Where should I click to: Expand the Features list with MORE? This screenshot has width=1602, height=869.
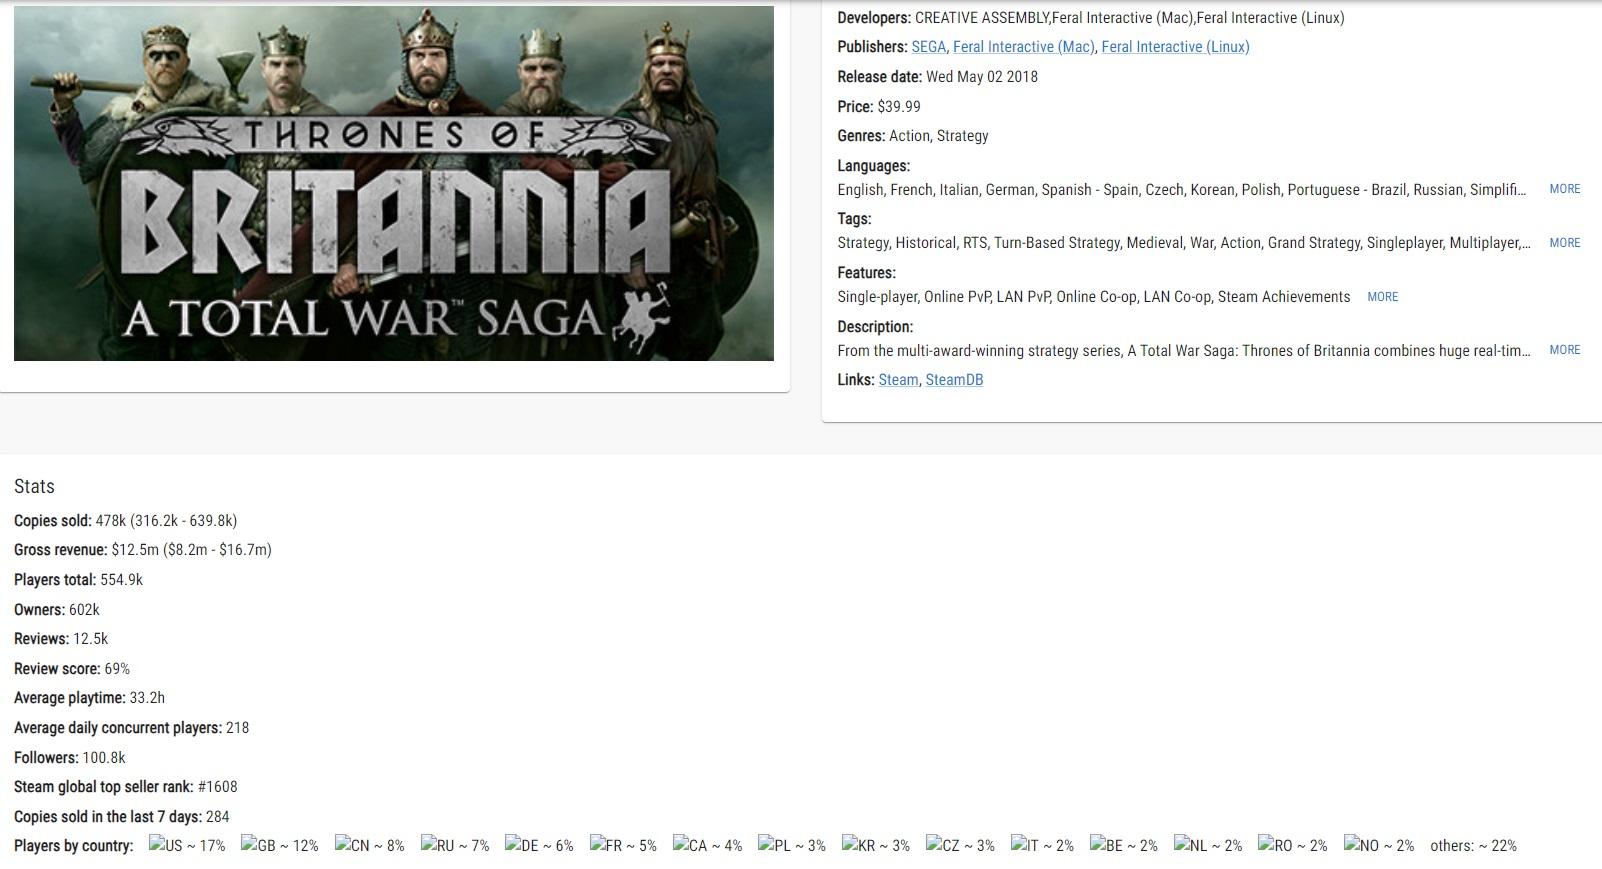(1382, 297)
